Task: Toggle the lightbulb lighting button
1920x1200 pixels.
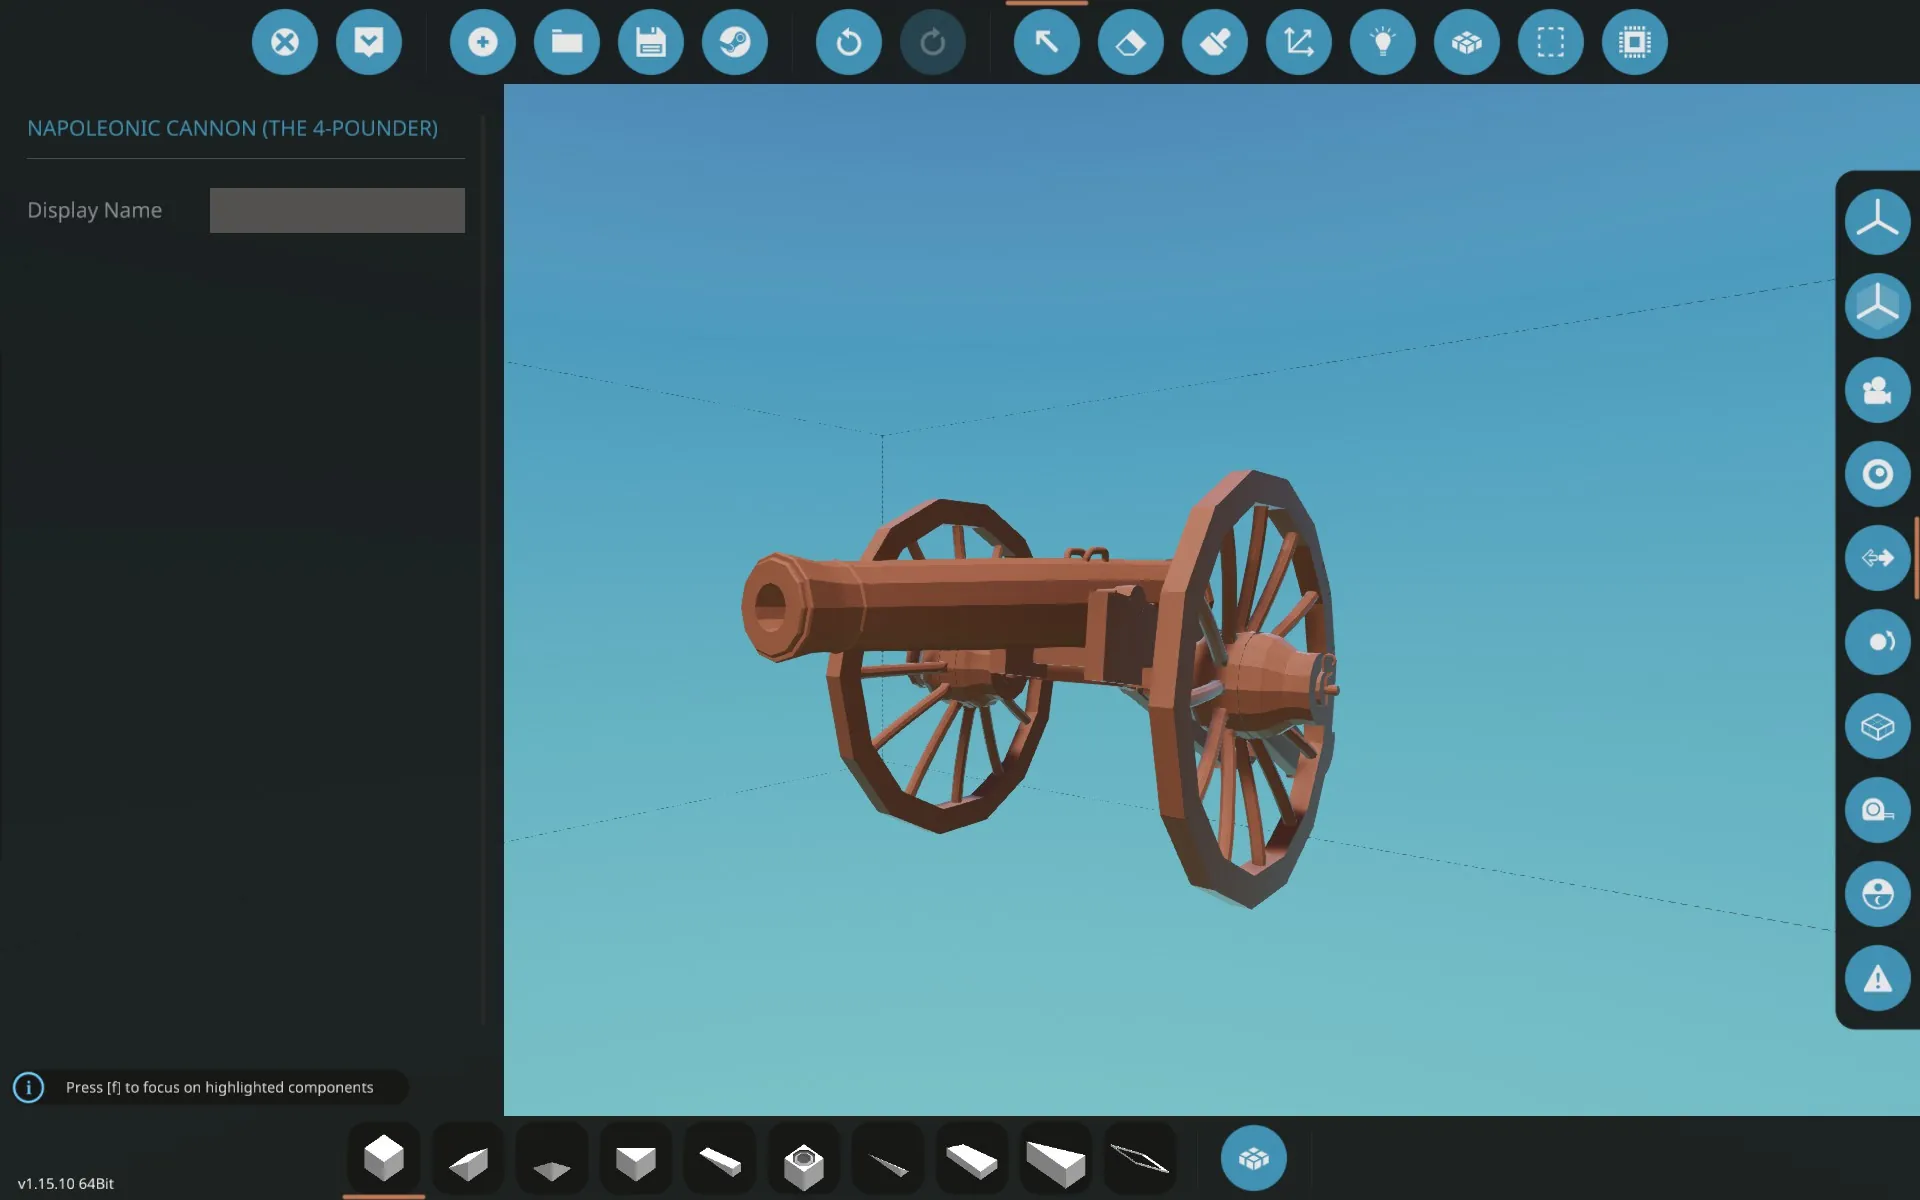Action: (x=1383, y=42)
